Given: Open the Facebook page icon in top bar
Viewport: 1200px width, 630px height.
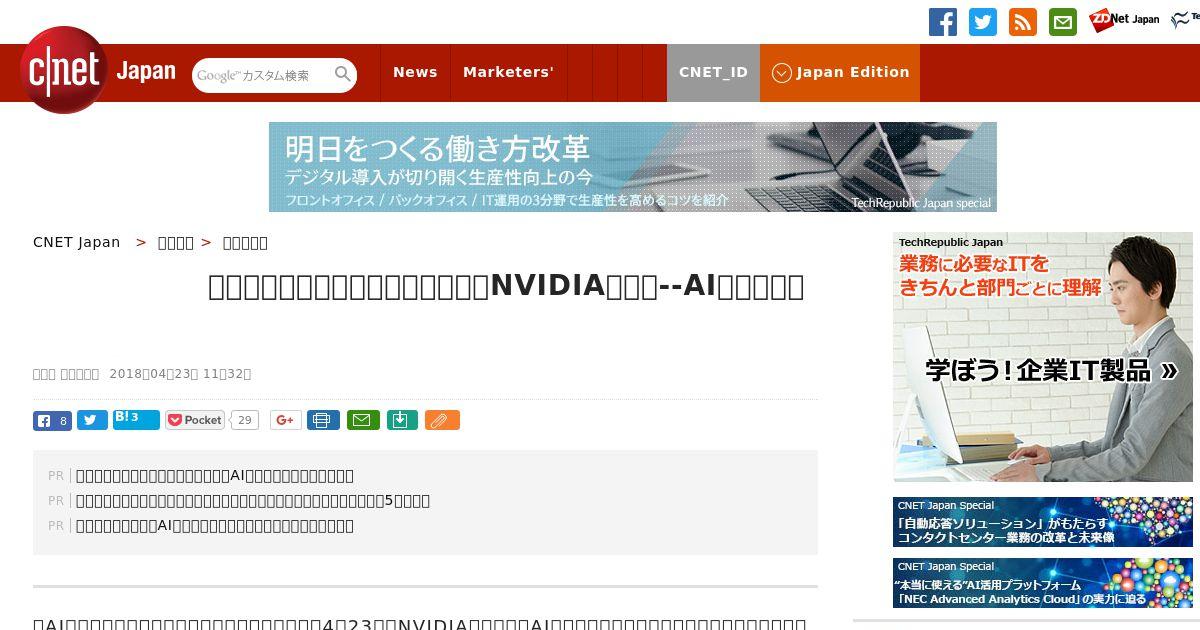Looking at the screenshot, I should 943,22.
